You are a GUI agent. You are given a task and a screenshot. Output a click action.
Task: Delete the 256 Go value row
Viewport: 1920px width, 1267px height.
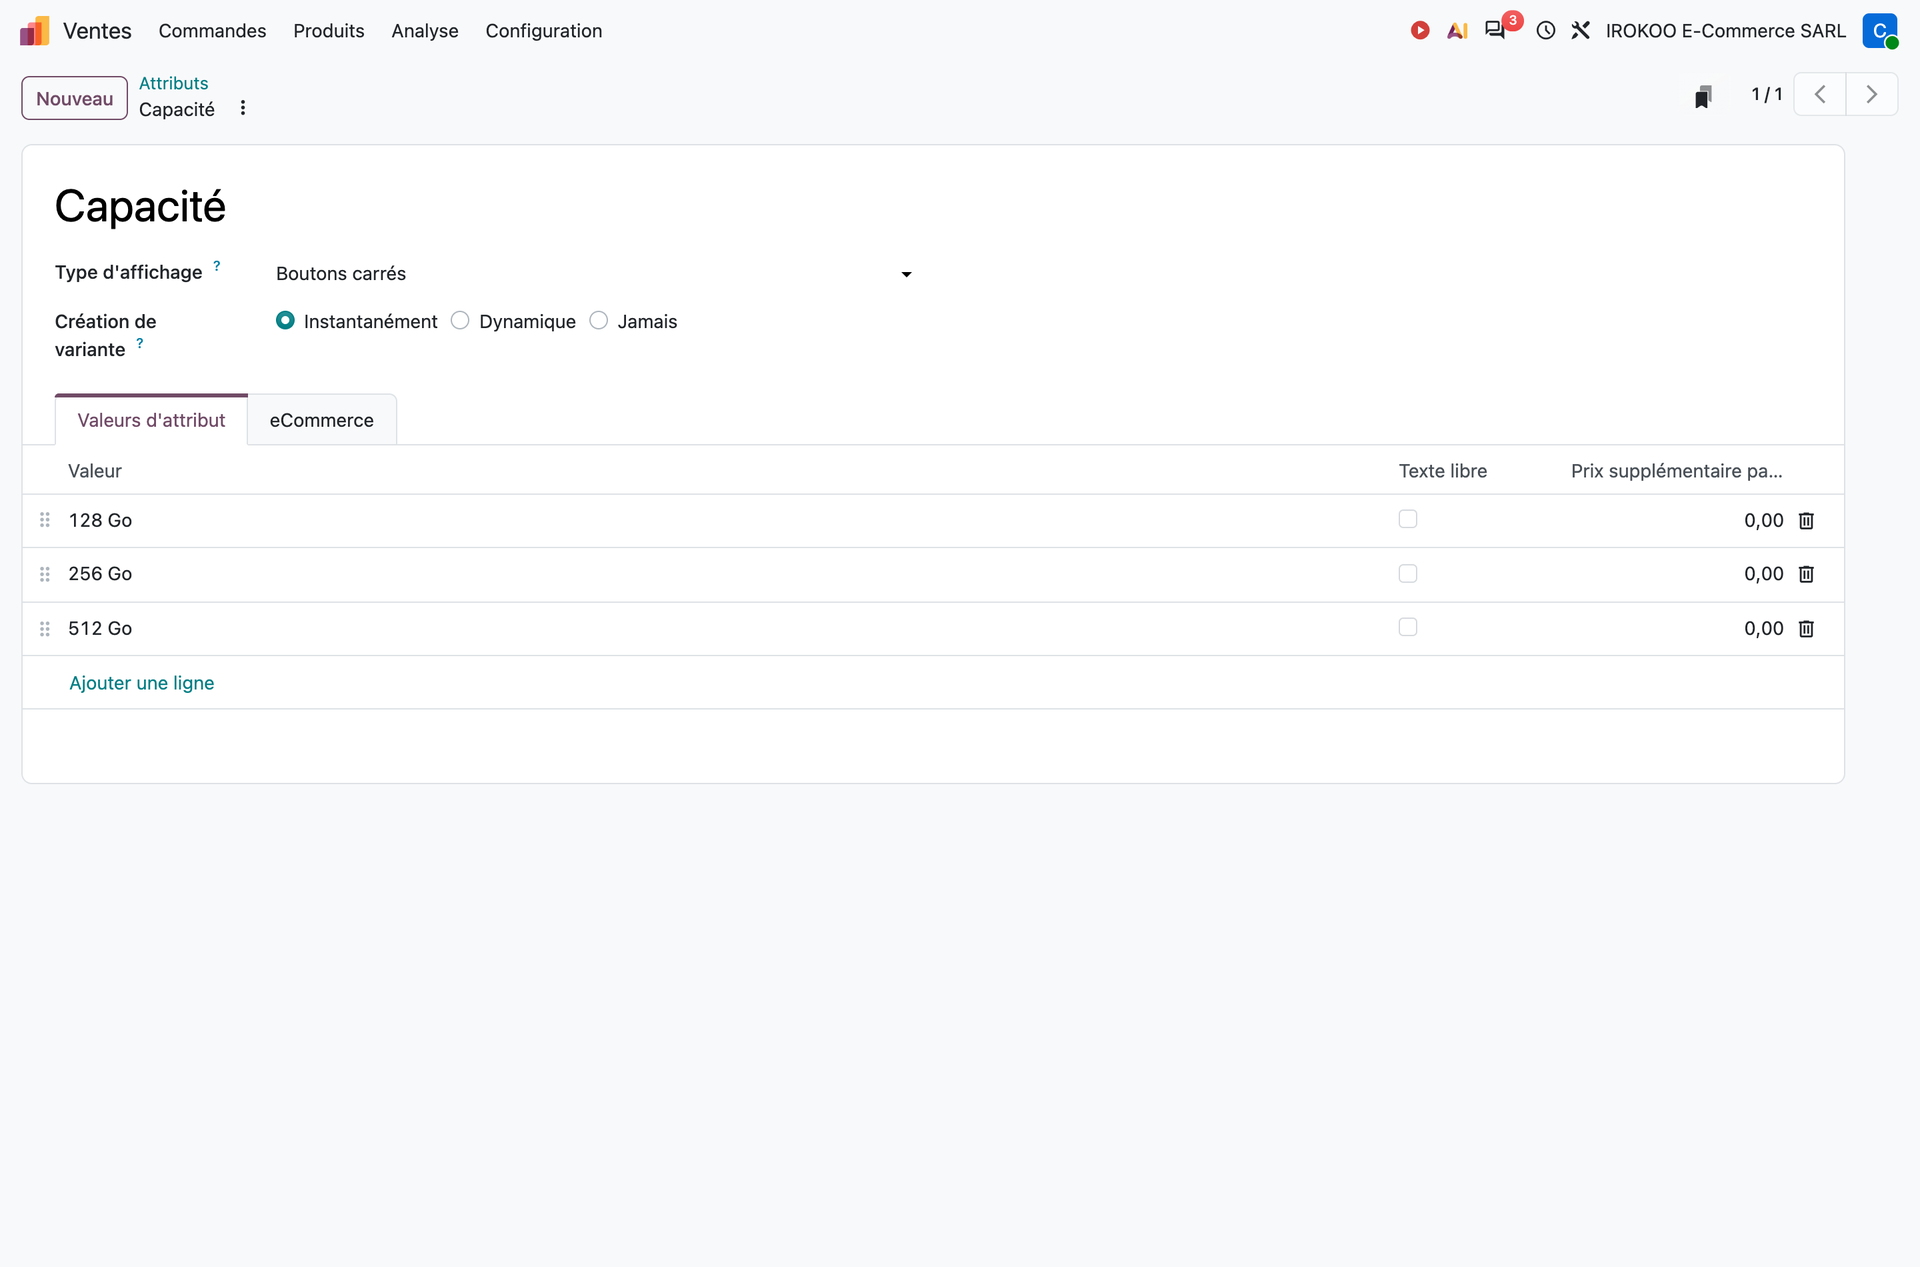[x=1806, y=574]
